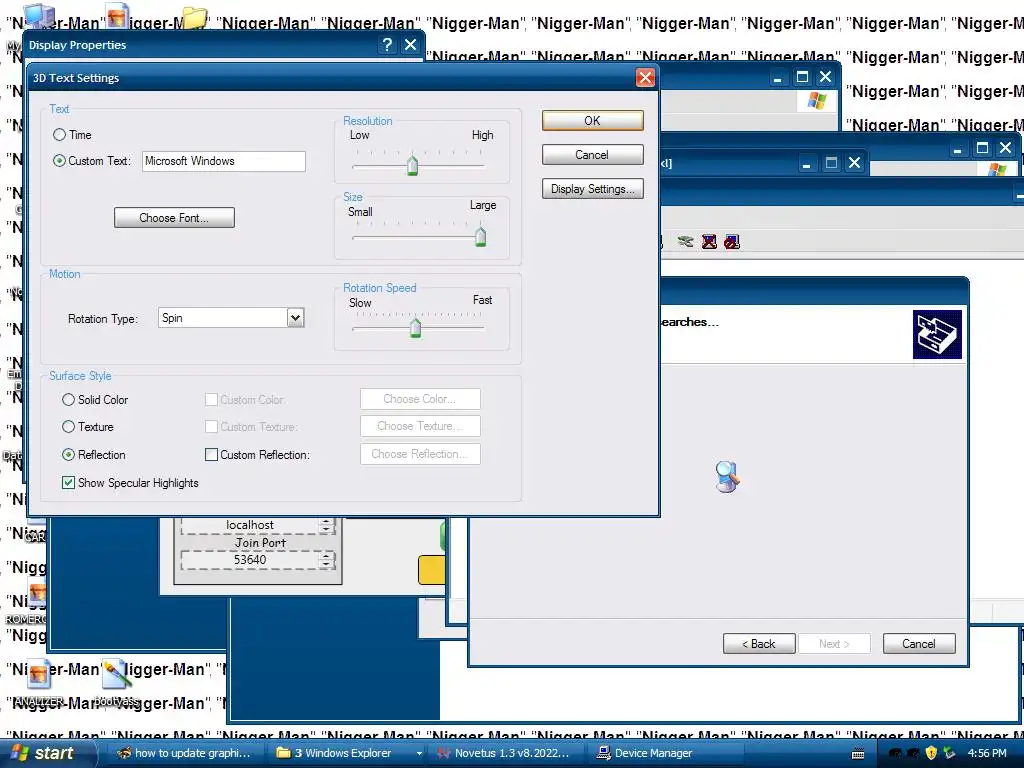Click the Windows flag logo in background window
This screenshot has width=1024, height=768.
click(x=816, y=101)
